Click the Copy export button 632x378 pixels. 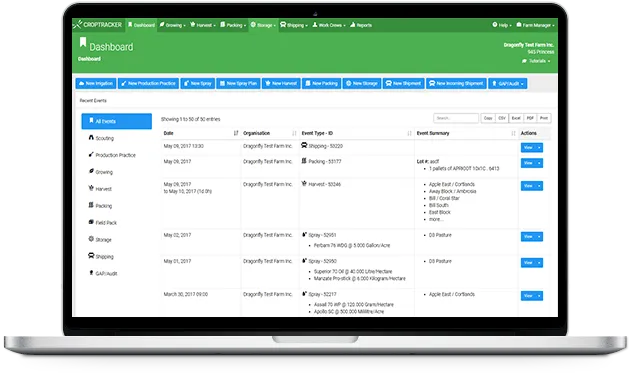tap(488, 118)
